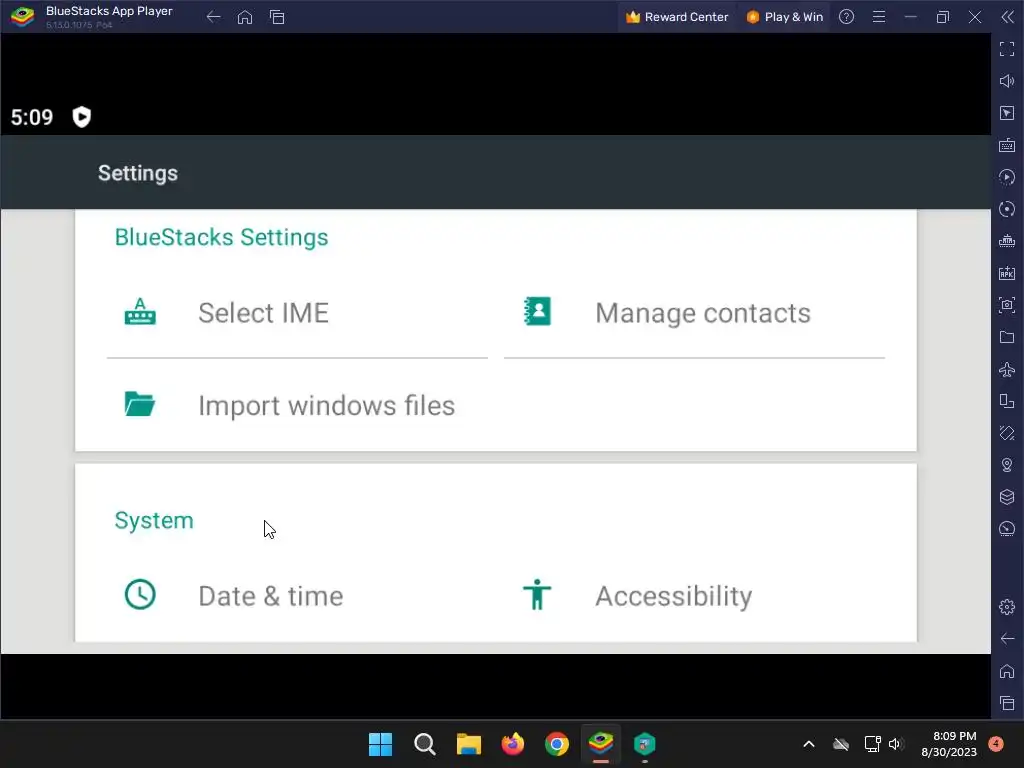The image size is (1024, 768).
Task: Click the Play & Win button
Action: point(784,17)
